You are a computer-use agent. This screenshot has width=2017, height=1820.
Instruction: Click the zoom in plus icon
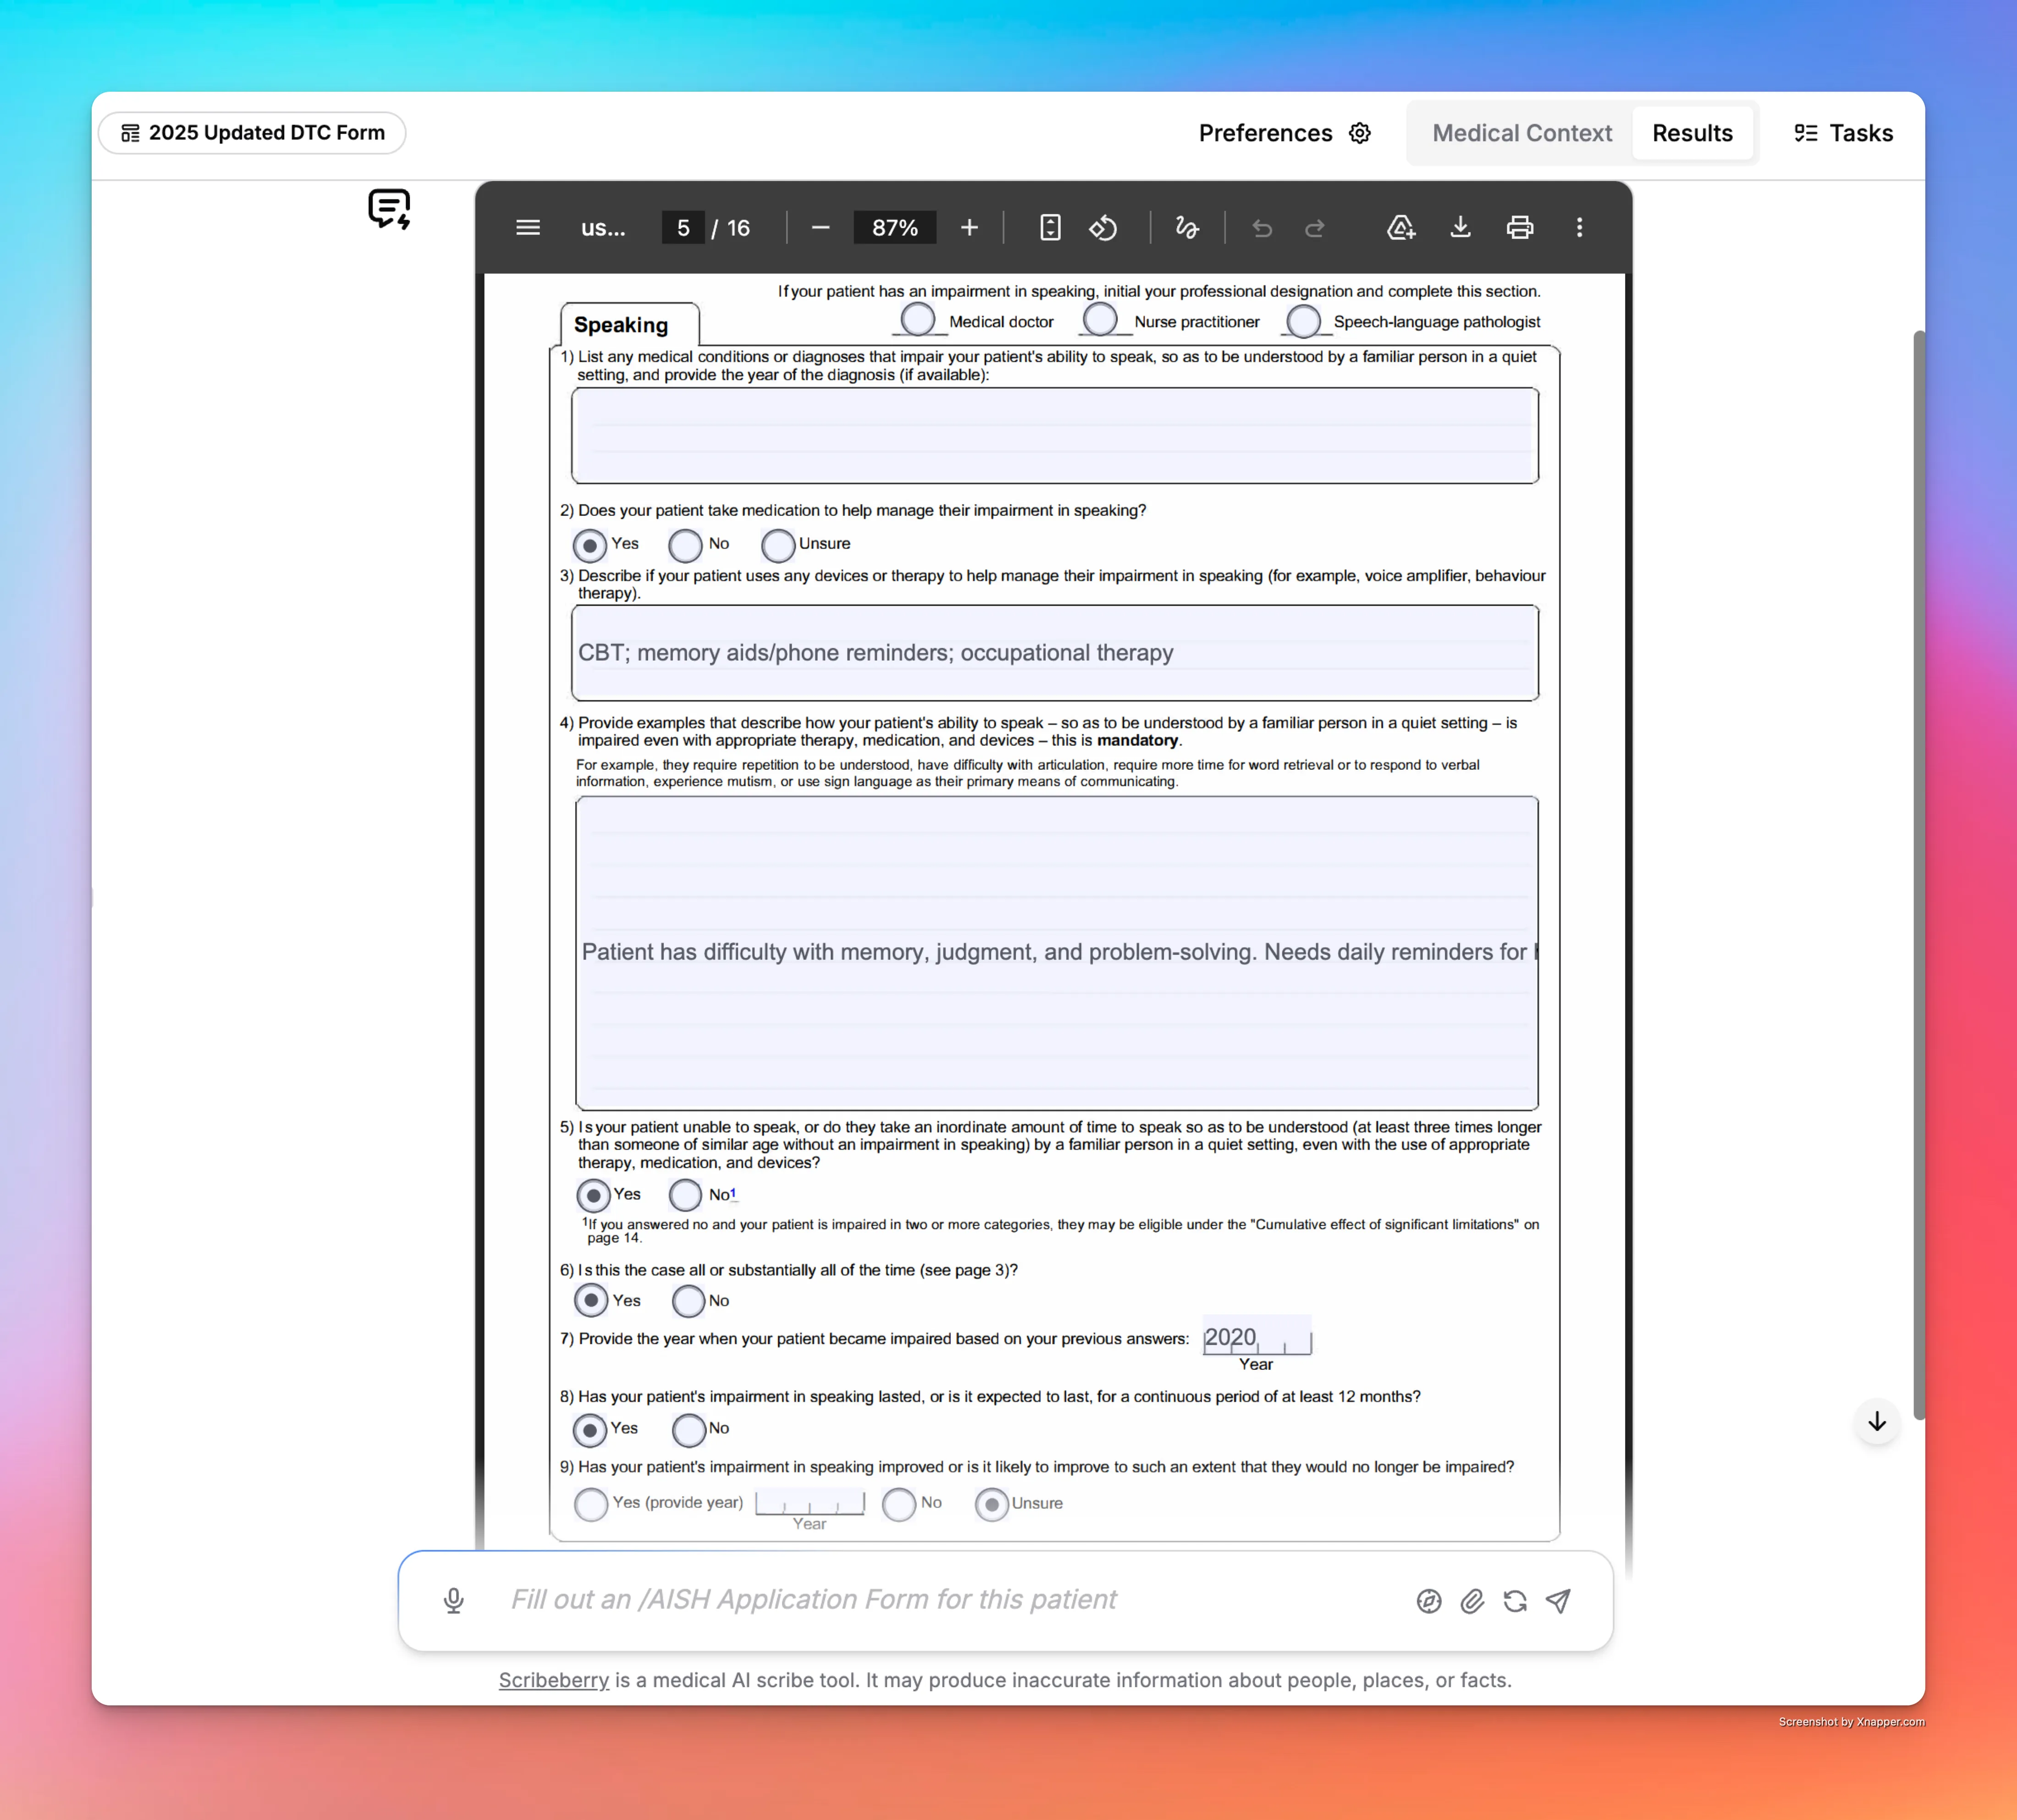tap(968, 228)
